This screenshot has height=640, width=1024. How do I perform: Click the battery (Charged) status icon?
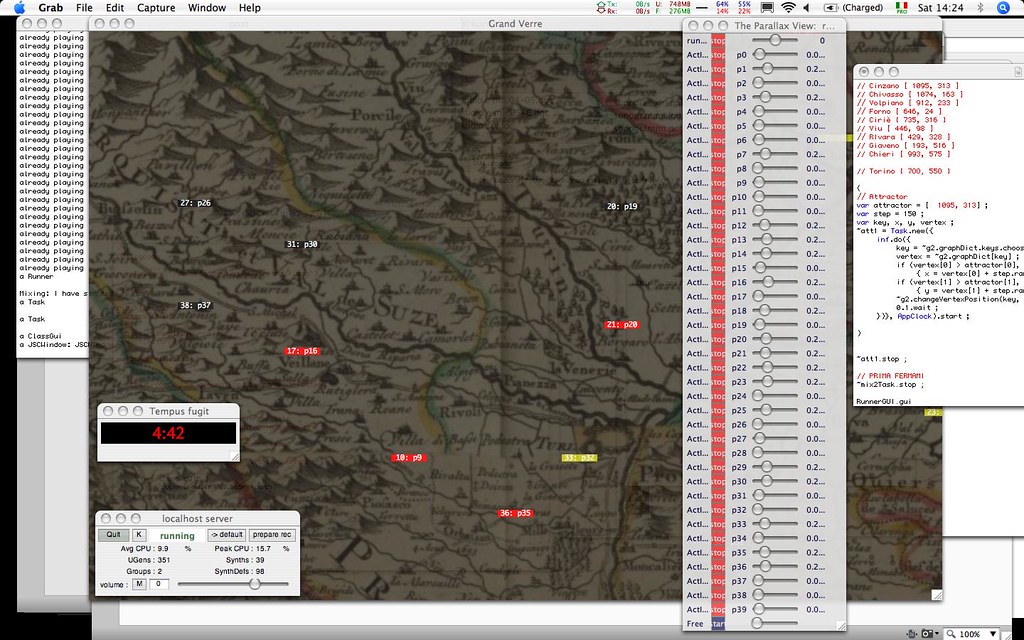tap(828, 8)
